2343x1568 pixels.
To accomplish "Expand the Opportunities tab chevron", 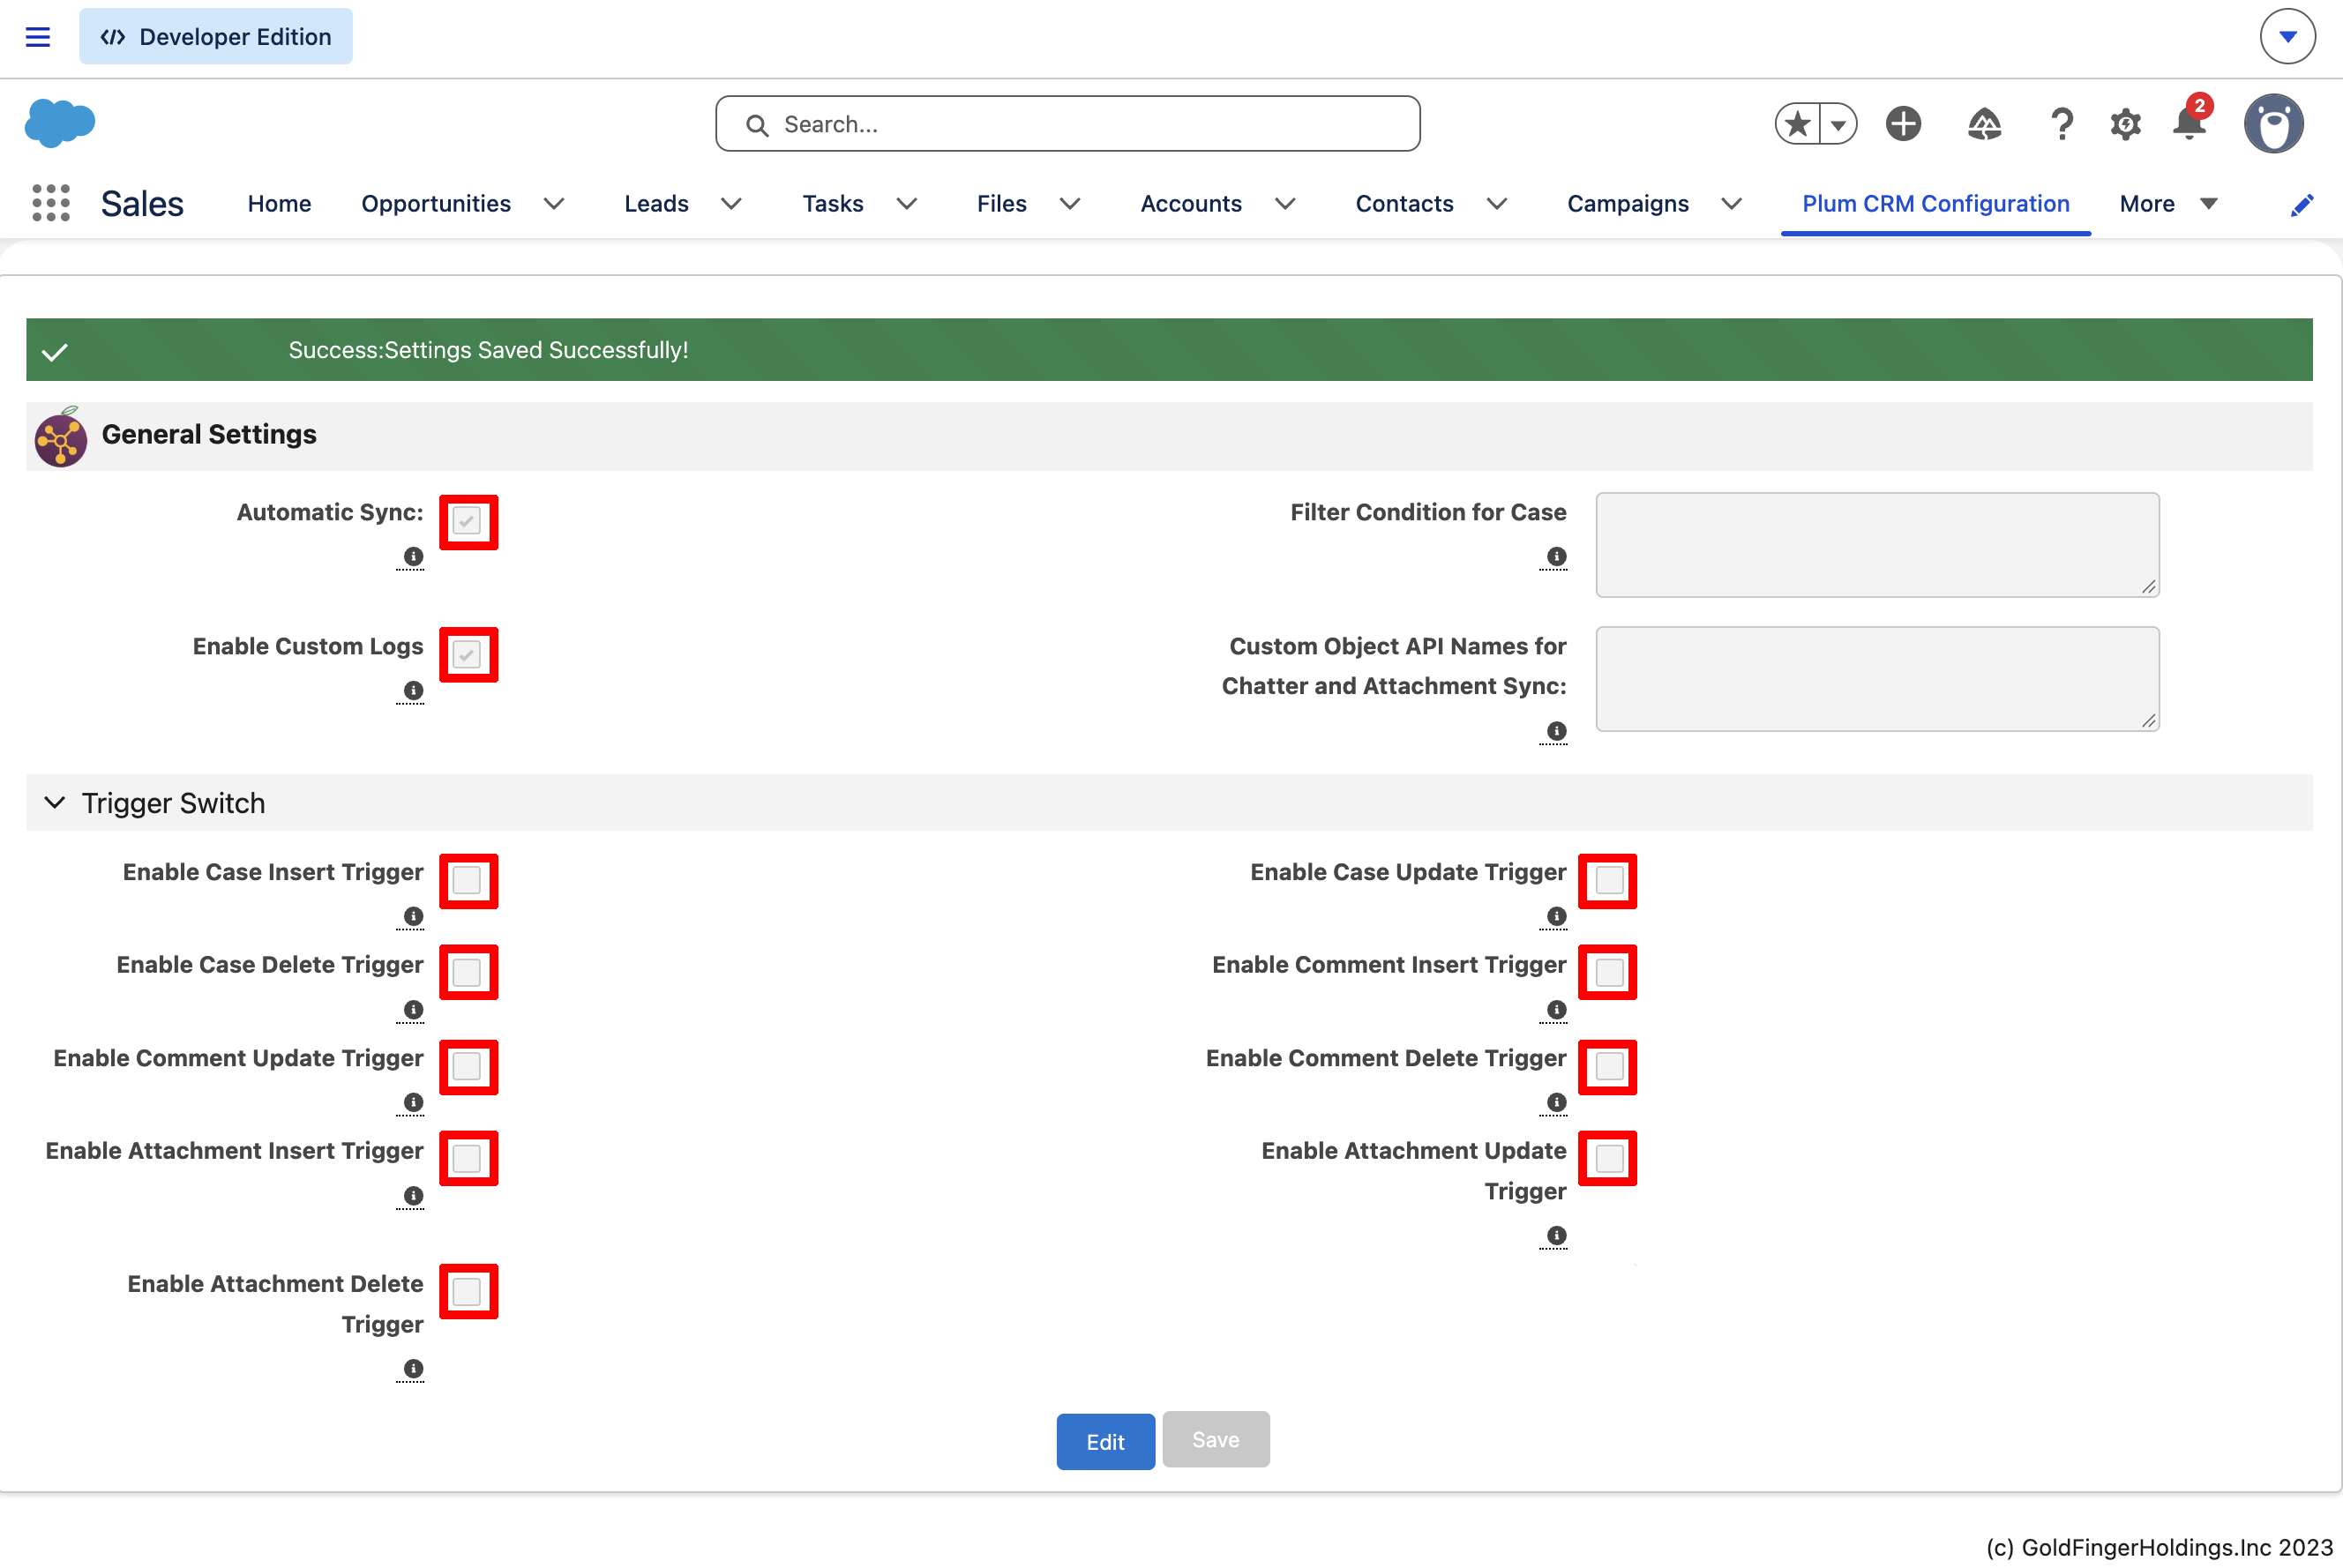I will (554, 204).
